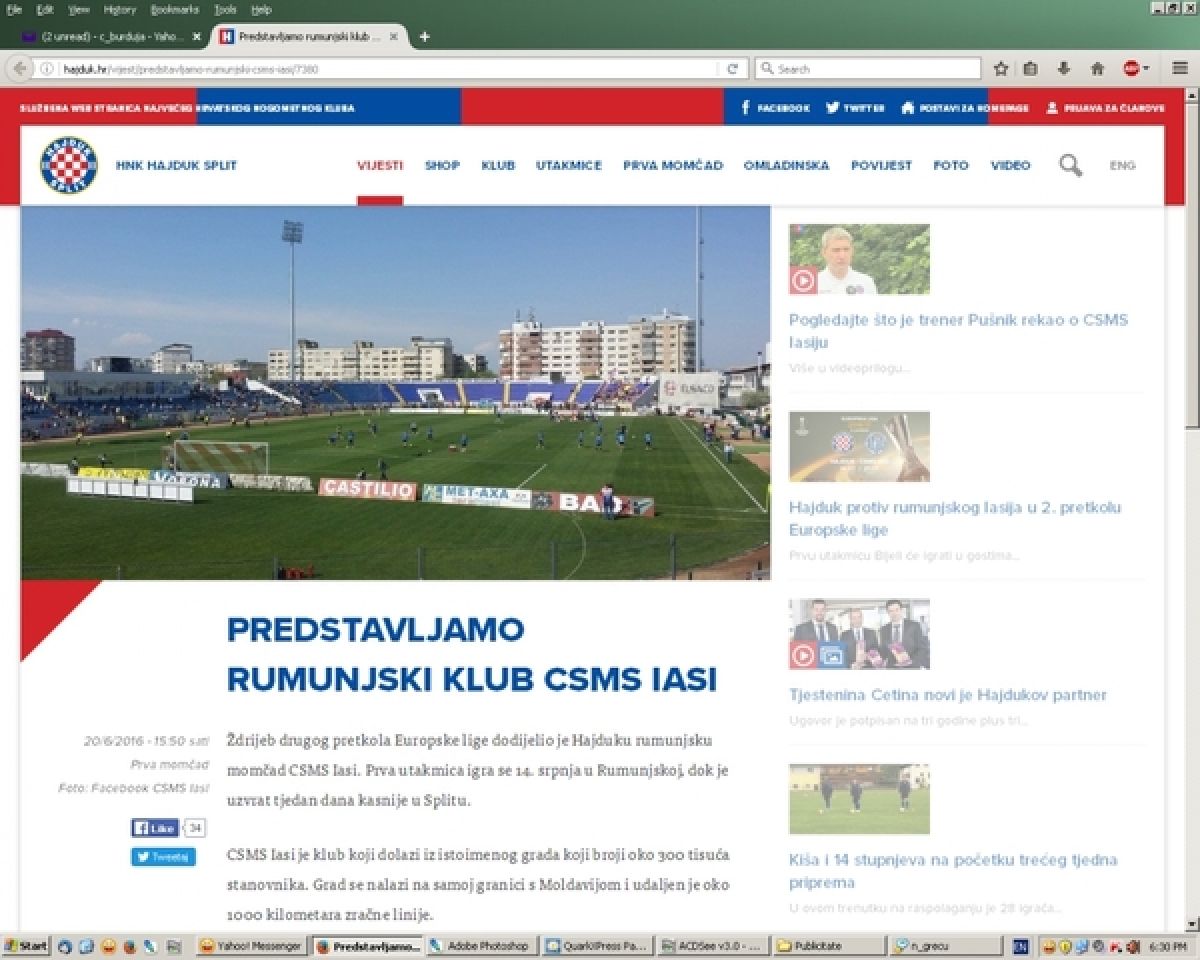Open the Downloads arrow icon

[1064, 69]
